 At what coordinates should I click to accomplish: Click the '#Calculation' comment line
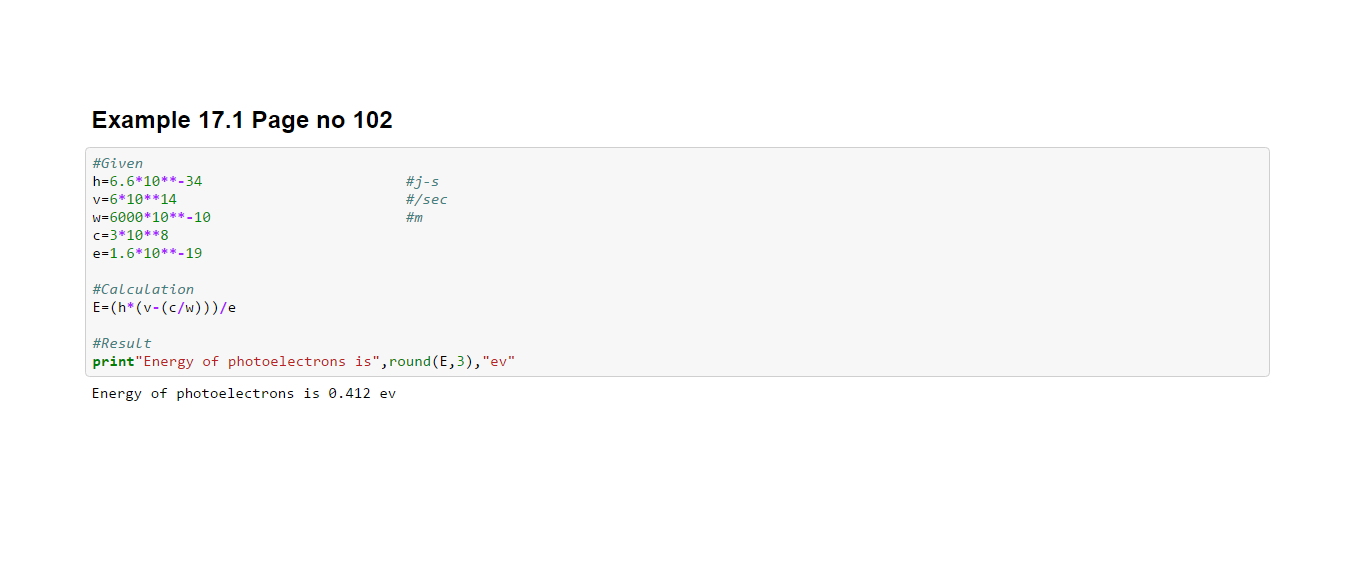(143, 289)
